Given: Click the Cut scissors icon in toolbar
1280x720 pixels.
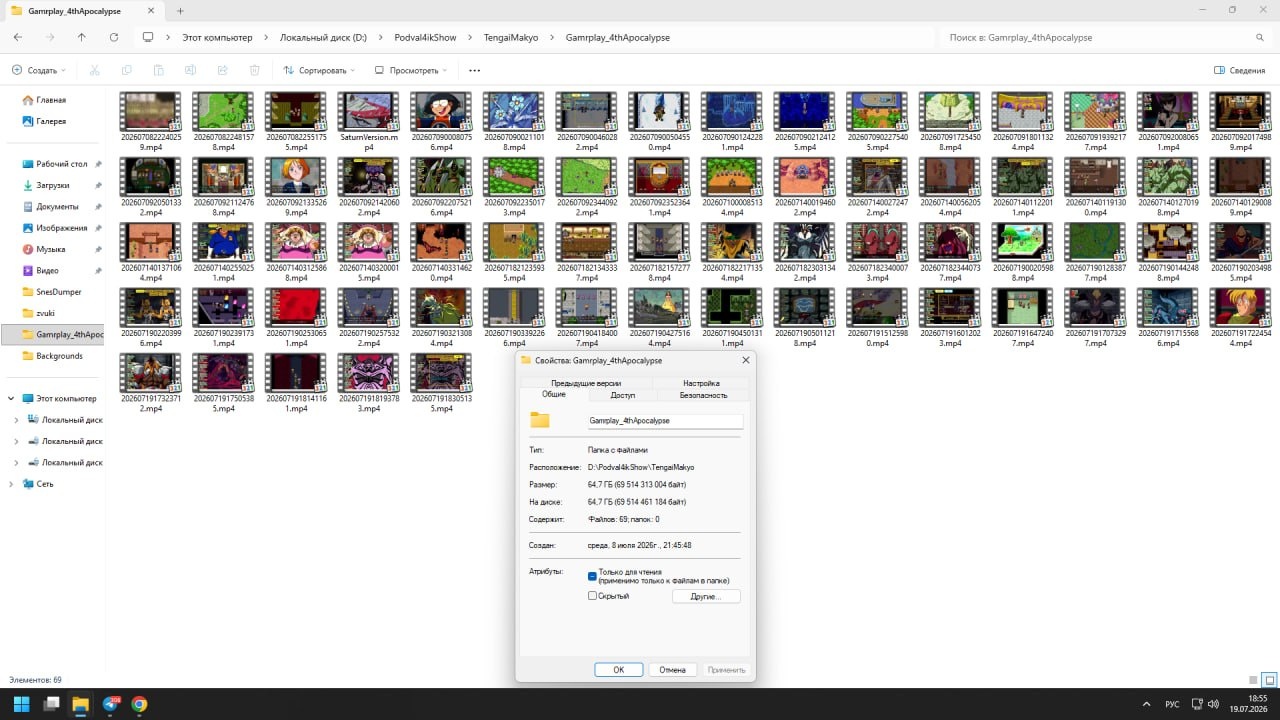Looking at the screenshot, I should tap(94, 70).
